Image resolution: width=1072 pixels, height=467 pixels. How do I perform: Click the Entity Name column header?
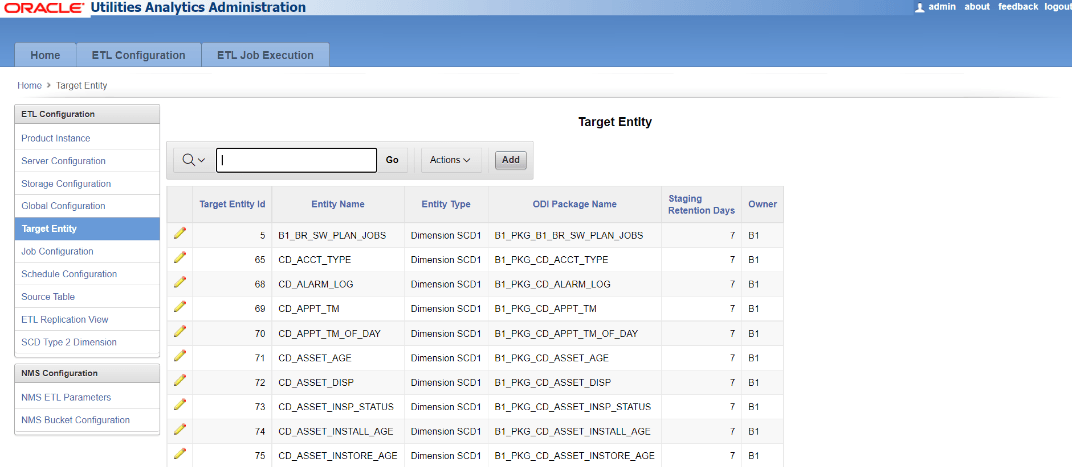tap(338, 204)
